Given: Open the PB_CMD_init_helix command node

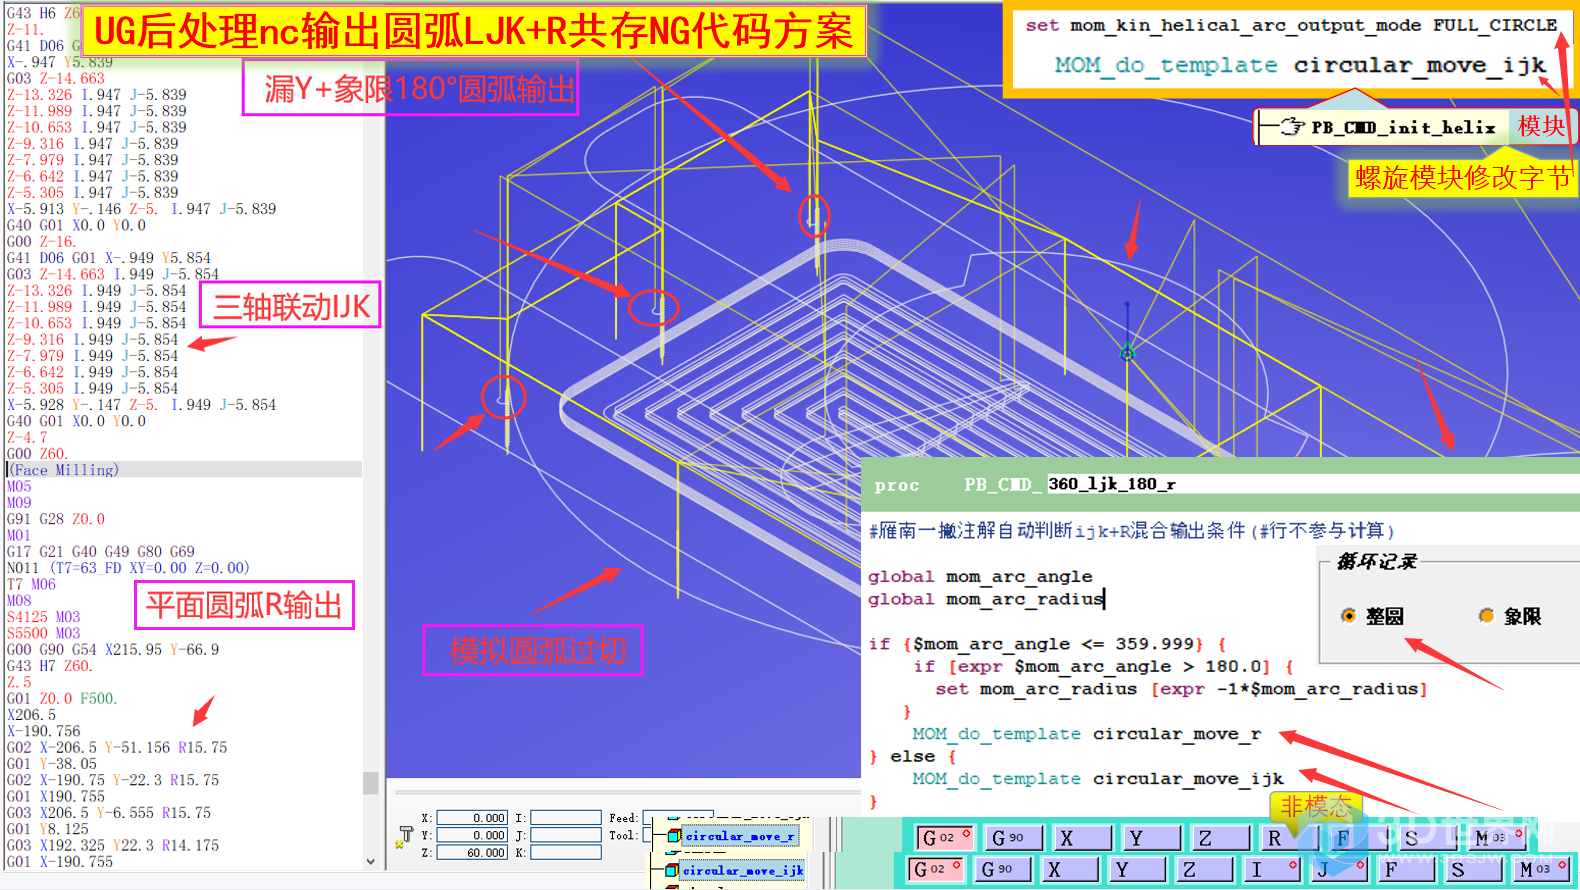Looking at the screenshot, I should click(x=1403, y=127).
